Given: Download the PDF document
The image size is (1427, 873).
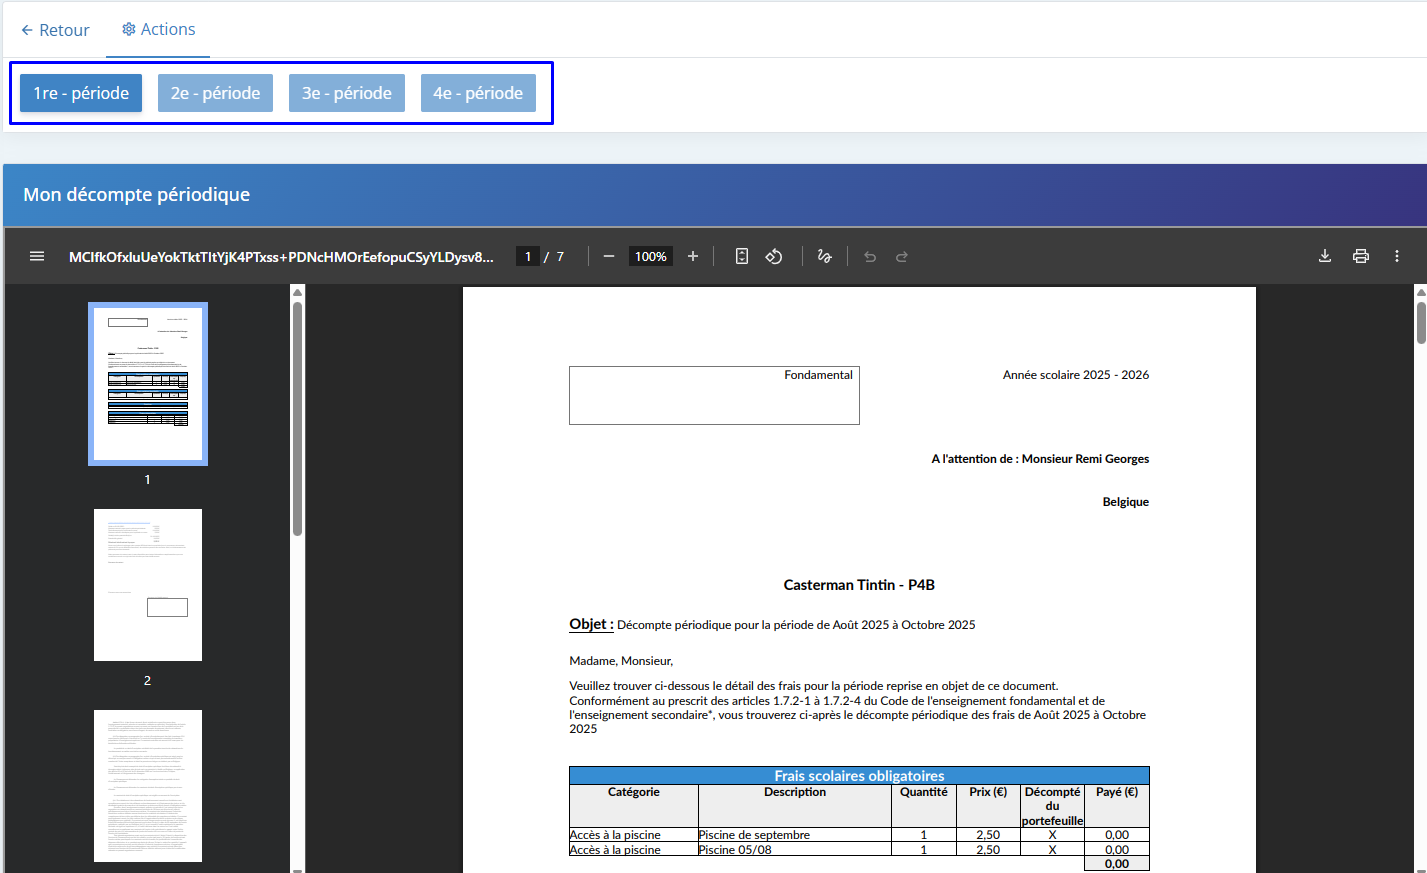Looking at the screenshot, I should pyautogui.click(x=1325, y=256).
